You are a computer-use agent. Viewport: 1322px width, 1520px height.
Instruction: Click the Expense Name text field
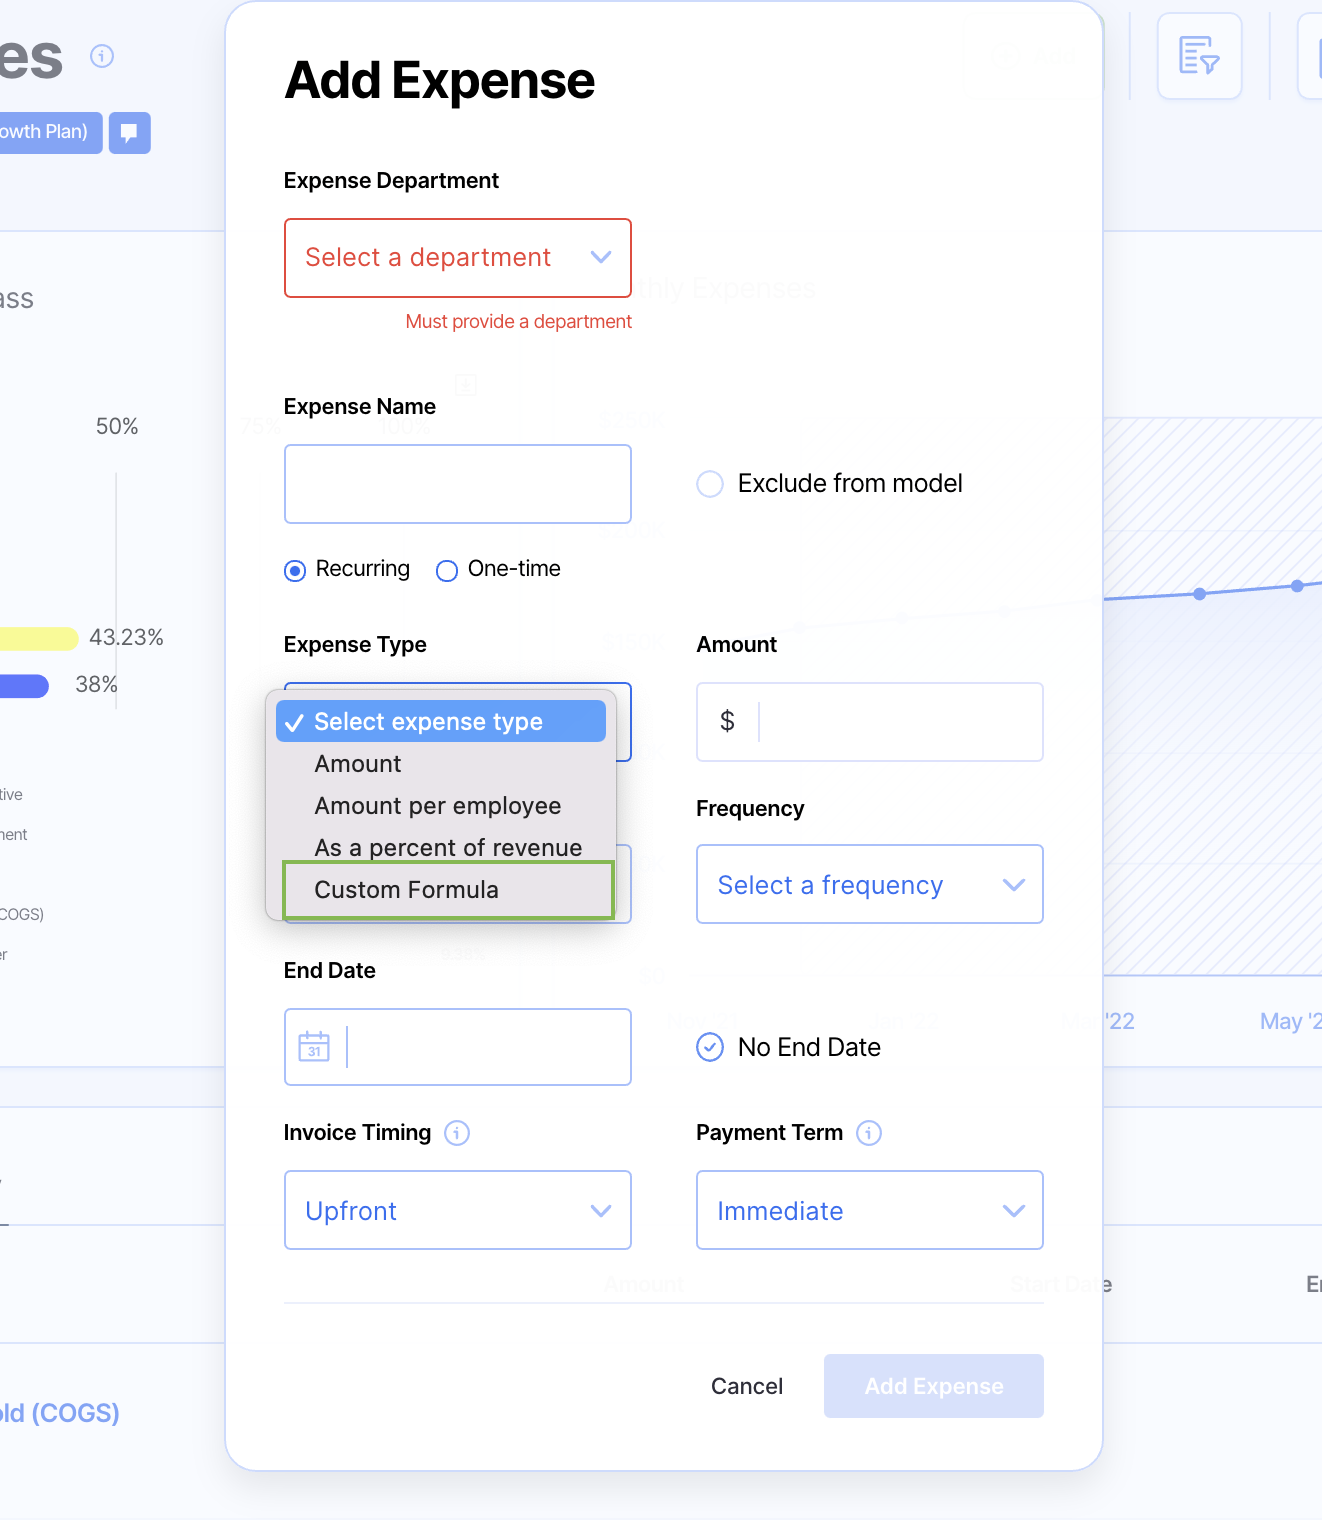(457, 484)
